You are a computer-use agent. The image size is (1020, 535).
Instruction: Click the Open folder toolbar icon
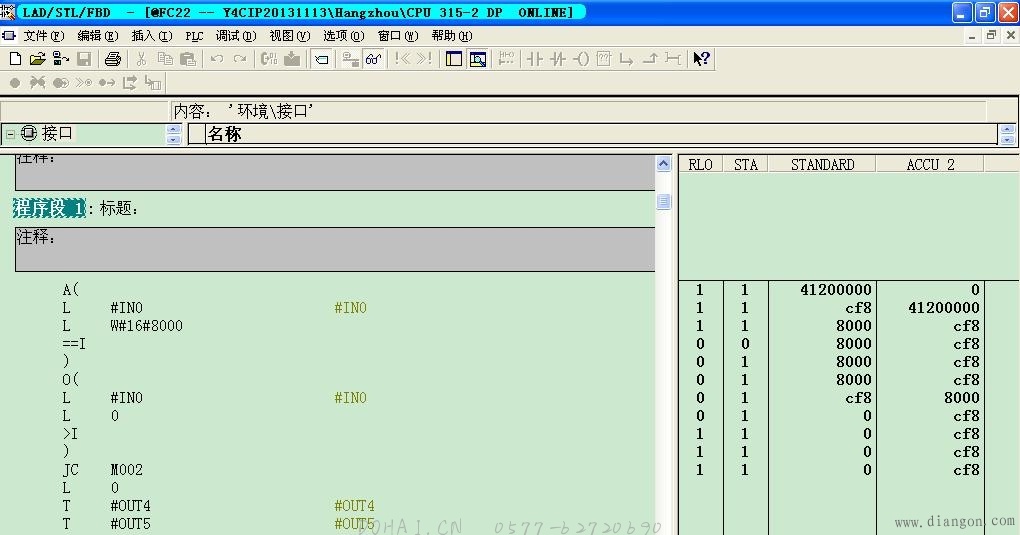[x=37, y=59]
